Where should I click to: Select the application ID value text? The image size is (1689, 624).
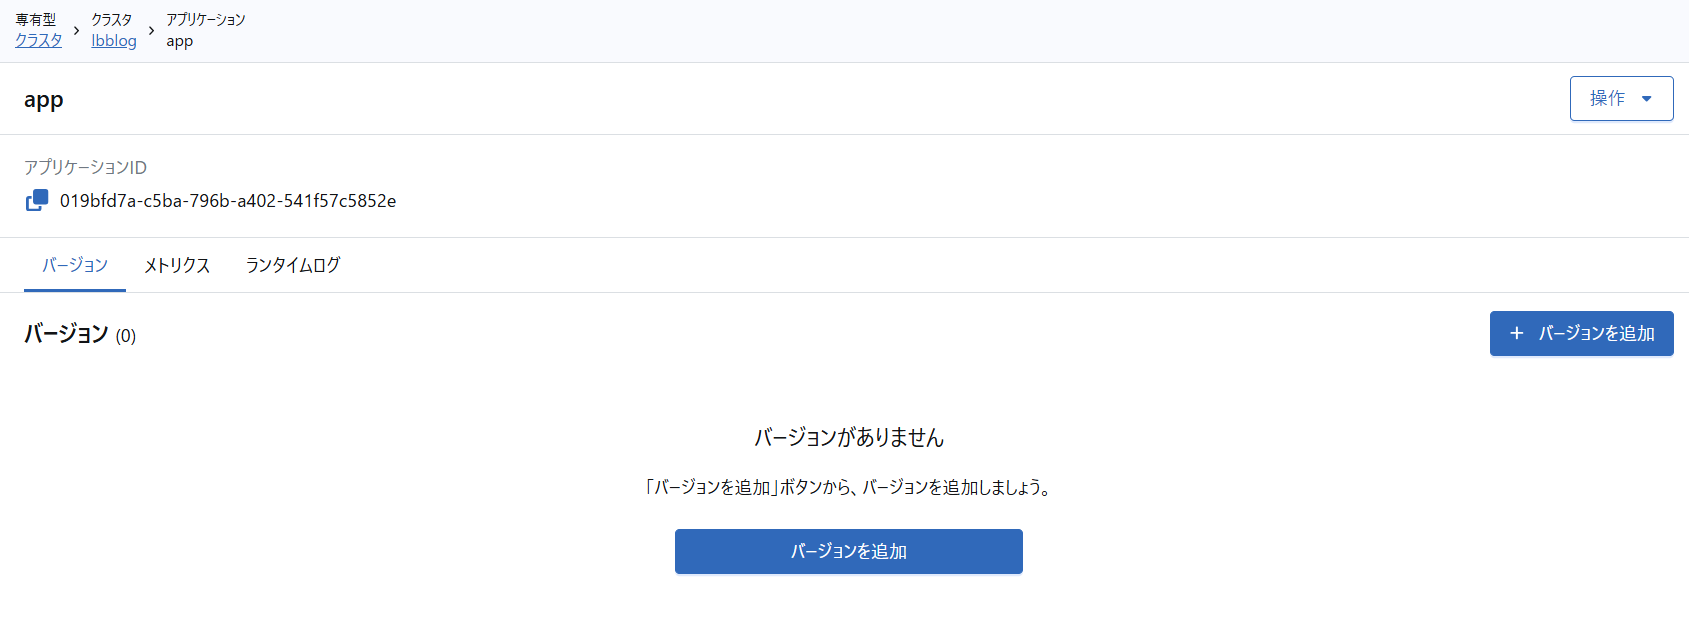pyautogui.click(x=228, y=201)
